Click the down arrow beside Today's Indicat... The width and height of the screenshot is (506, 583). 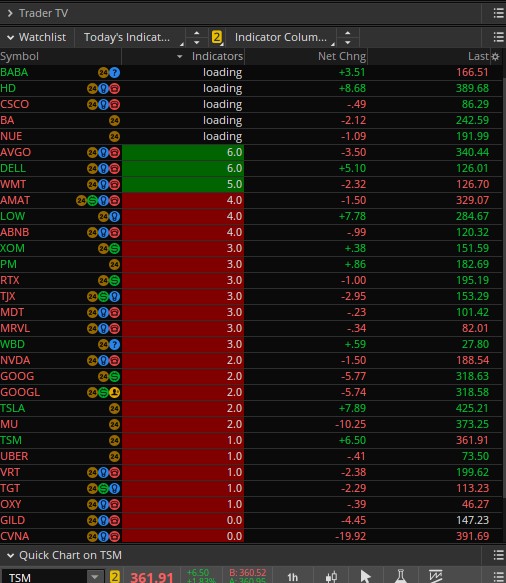pos(197,42)
